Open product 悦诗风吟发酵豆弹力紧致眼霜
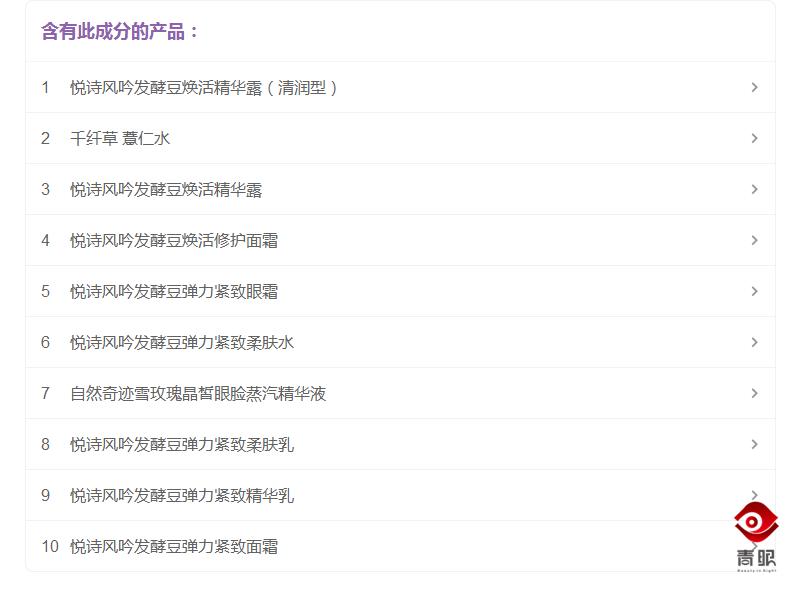 point(400,291)
